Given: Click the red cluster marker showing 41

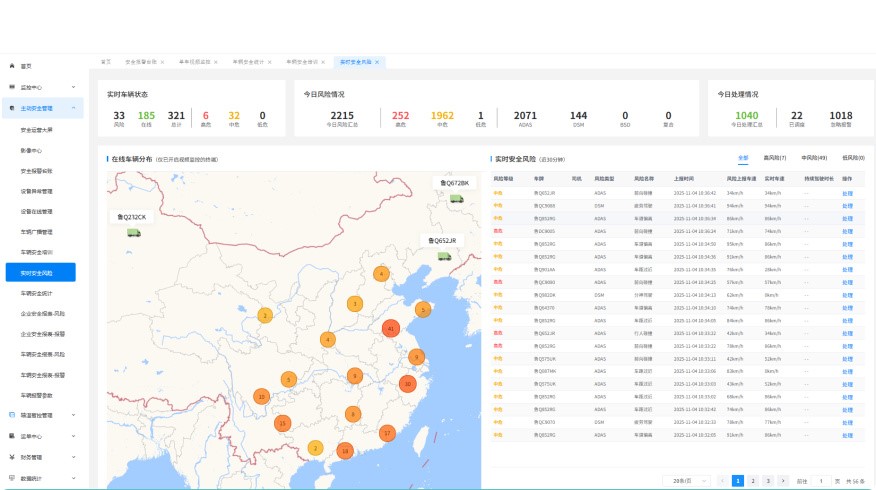Looking at the screenshot, I should click(x=390, y=329).
